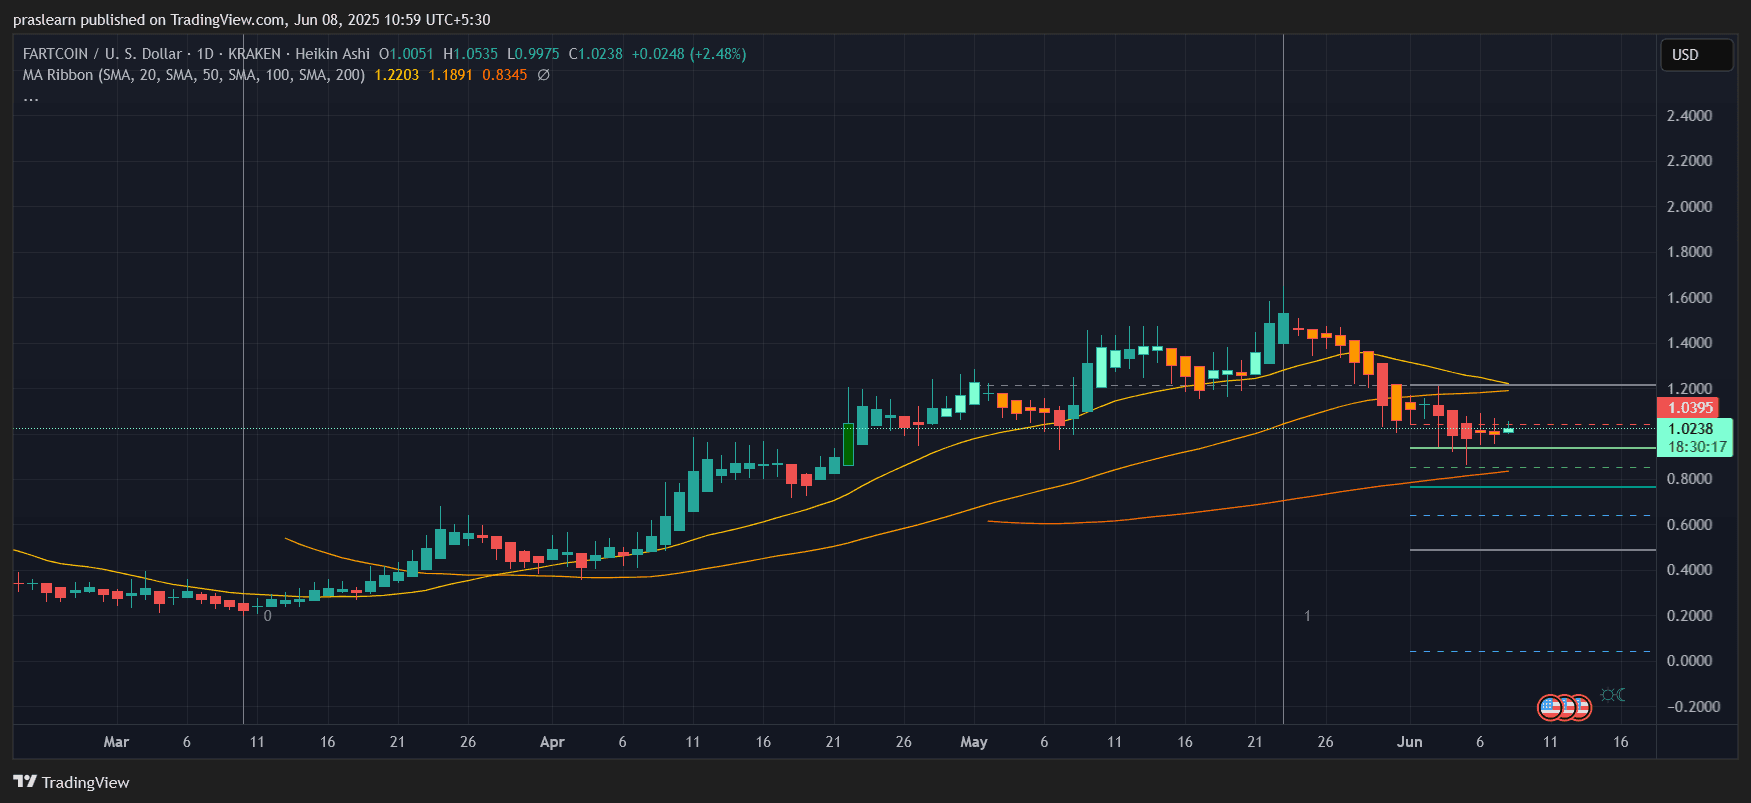Click the empty-set symbol after MA Ribbon values
Image resolution: width=1751 pixels, height=803 pixels.
pyautogui.click(x=543, y=75)
